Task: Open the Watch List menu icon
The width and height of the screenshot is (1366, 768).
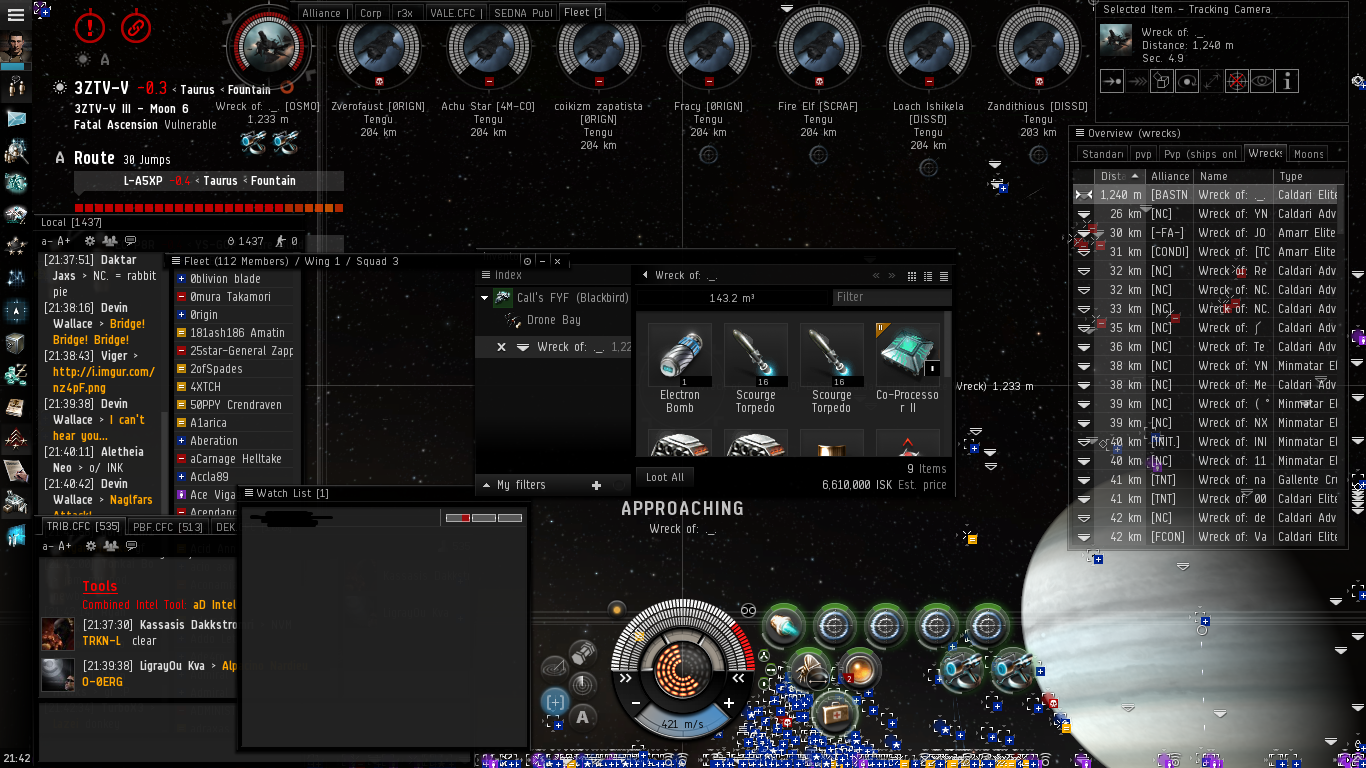Action: click(x=248, y=493)
